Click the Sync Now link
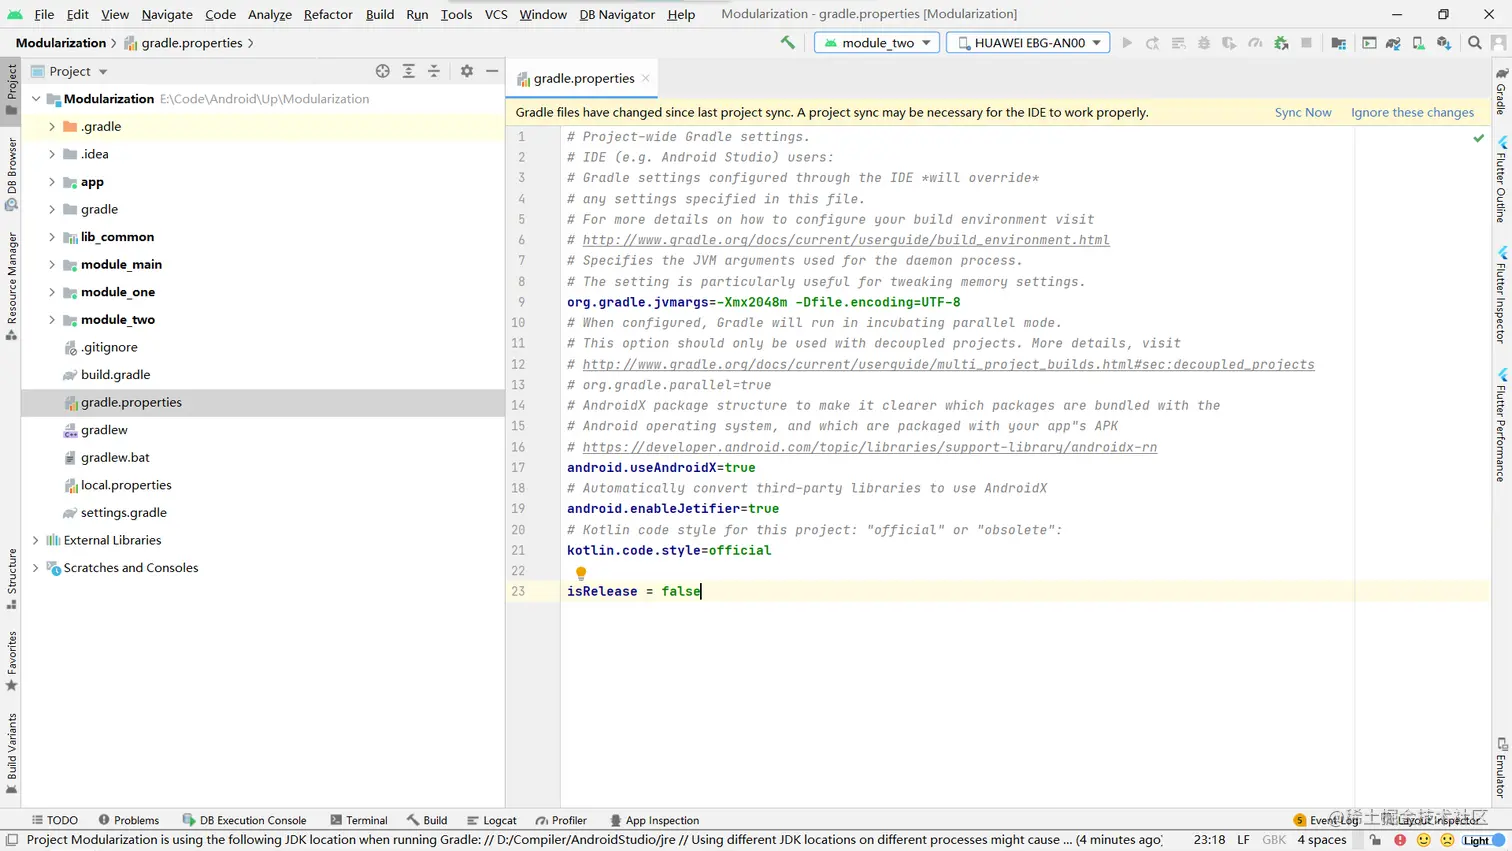This screenshot has width=1512, height=851. coord(1303,112)
